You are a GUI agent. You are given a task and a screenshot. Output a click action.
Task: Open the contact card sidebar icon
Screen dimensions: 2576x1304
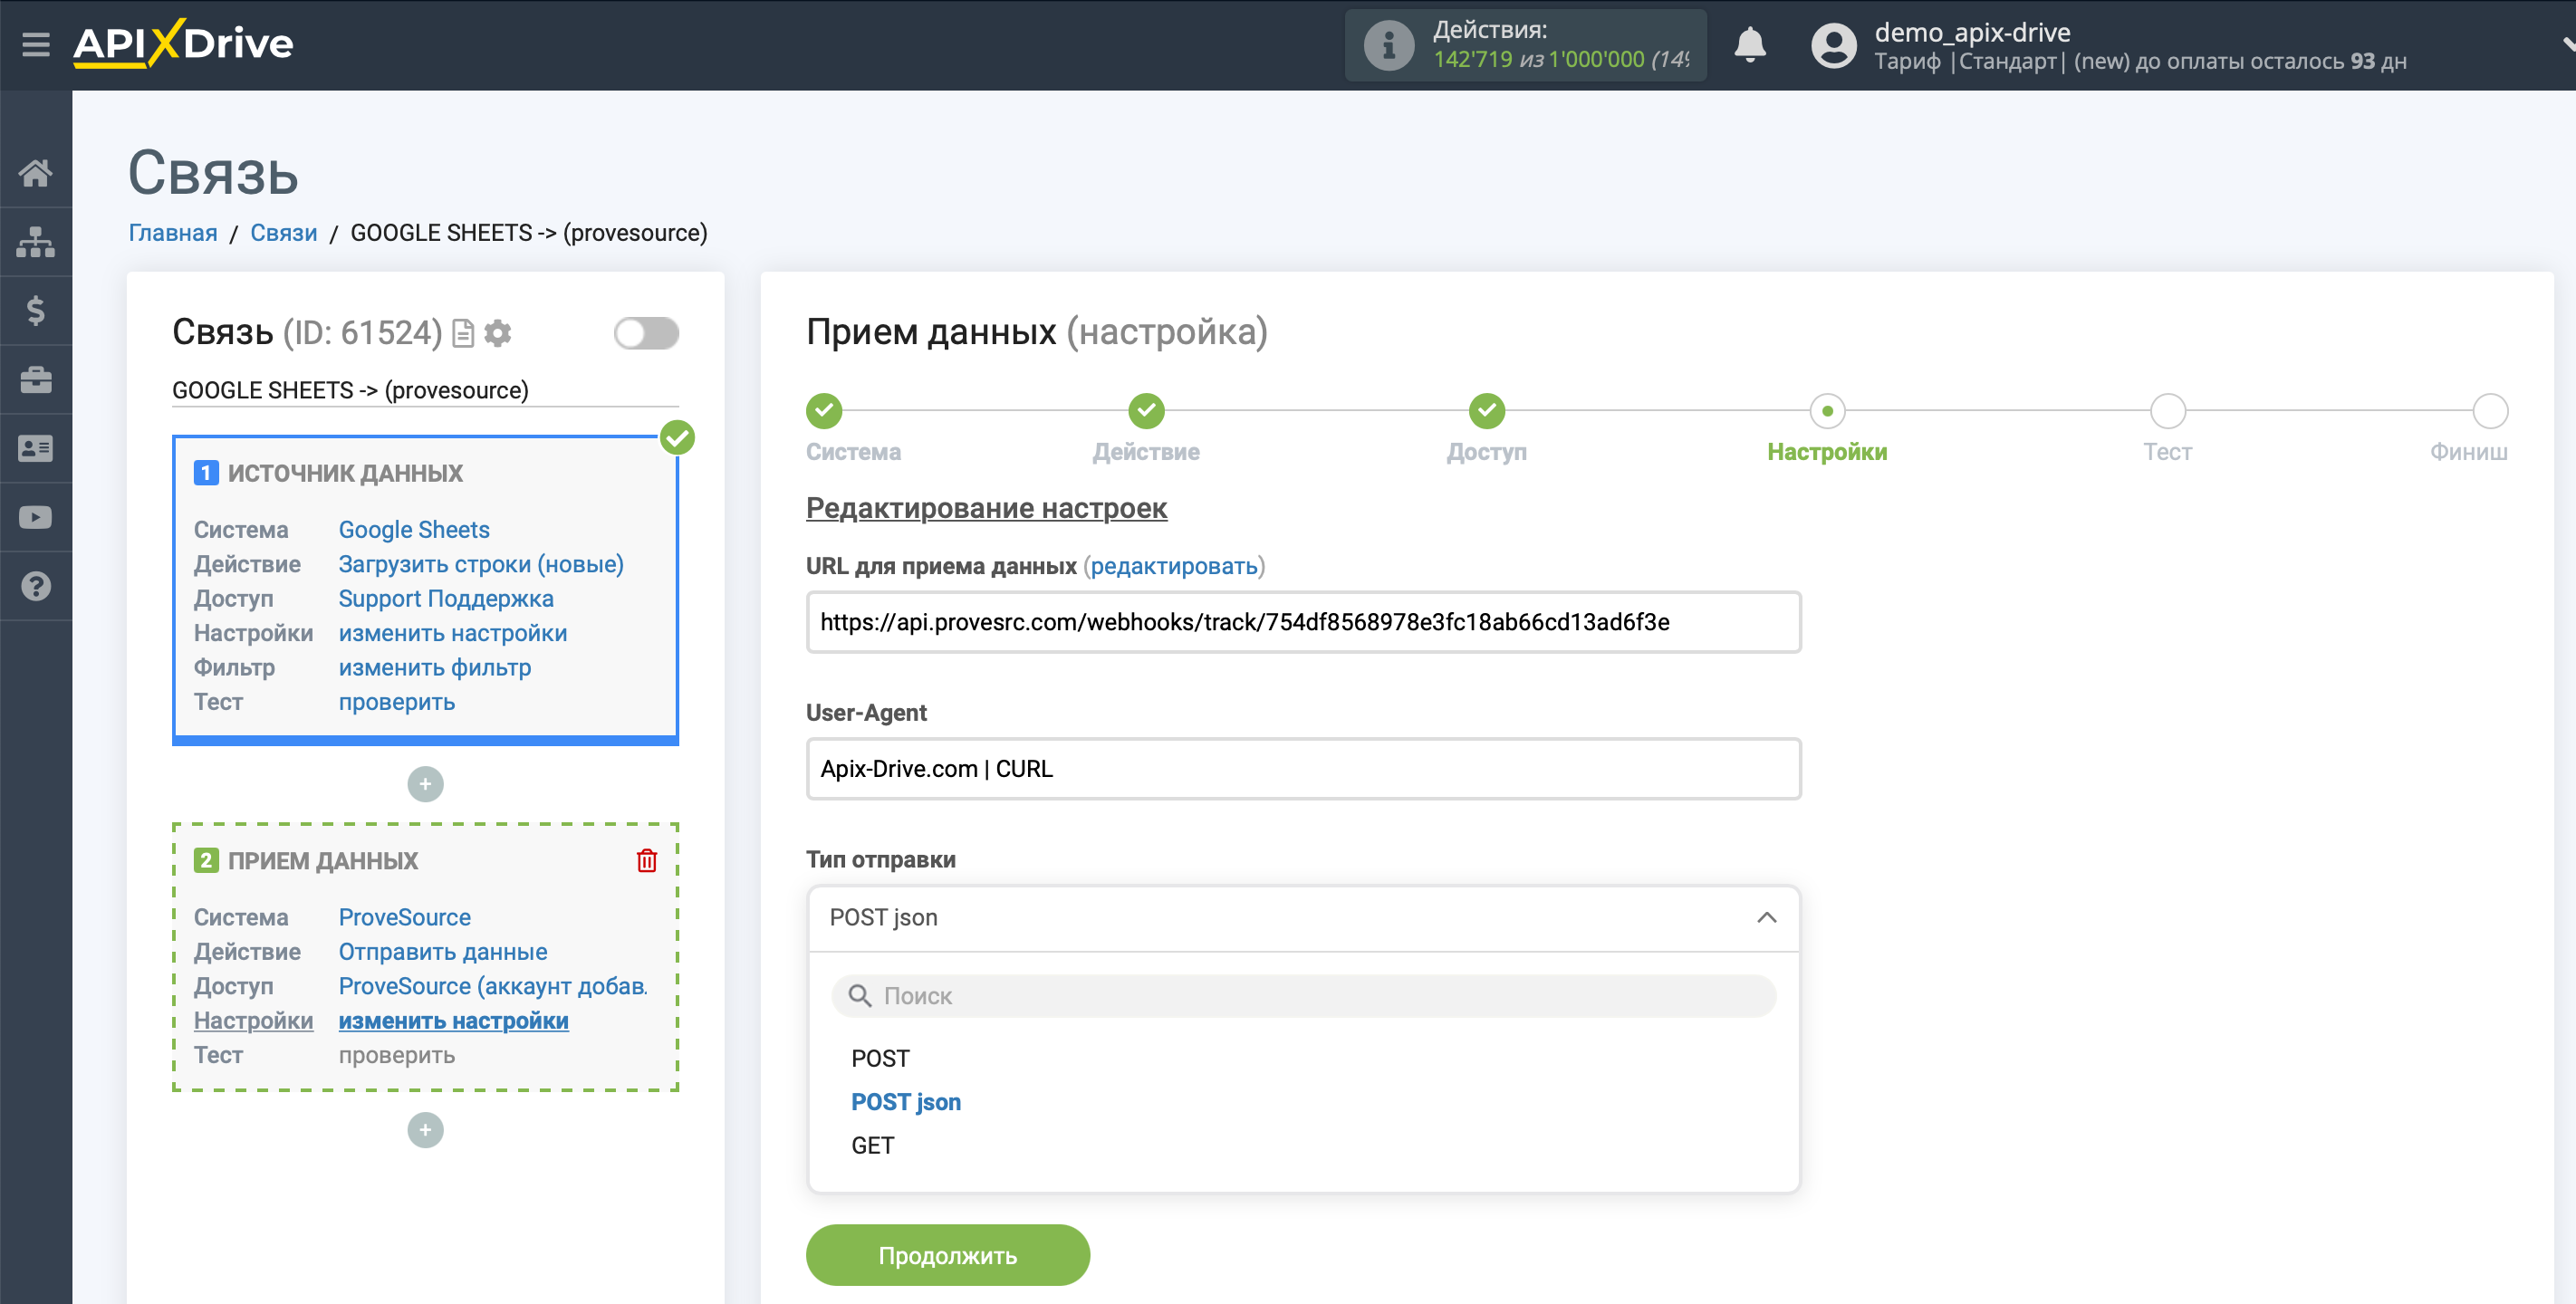click(x=36, y=449)
